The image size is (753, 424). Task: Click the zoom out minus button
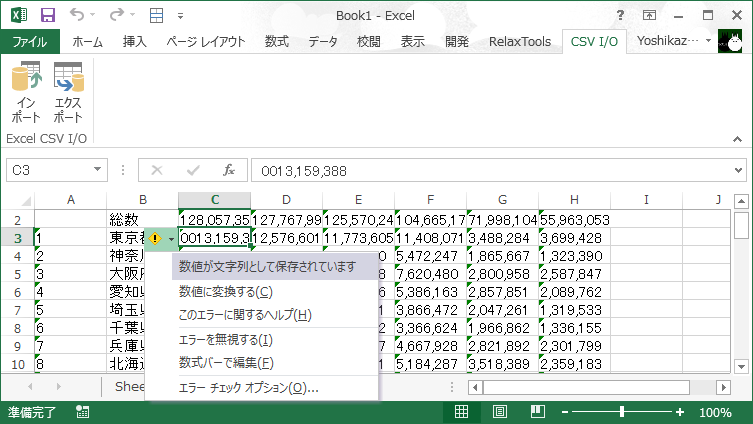pos(565,412)
